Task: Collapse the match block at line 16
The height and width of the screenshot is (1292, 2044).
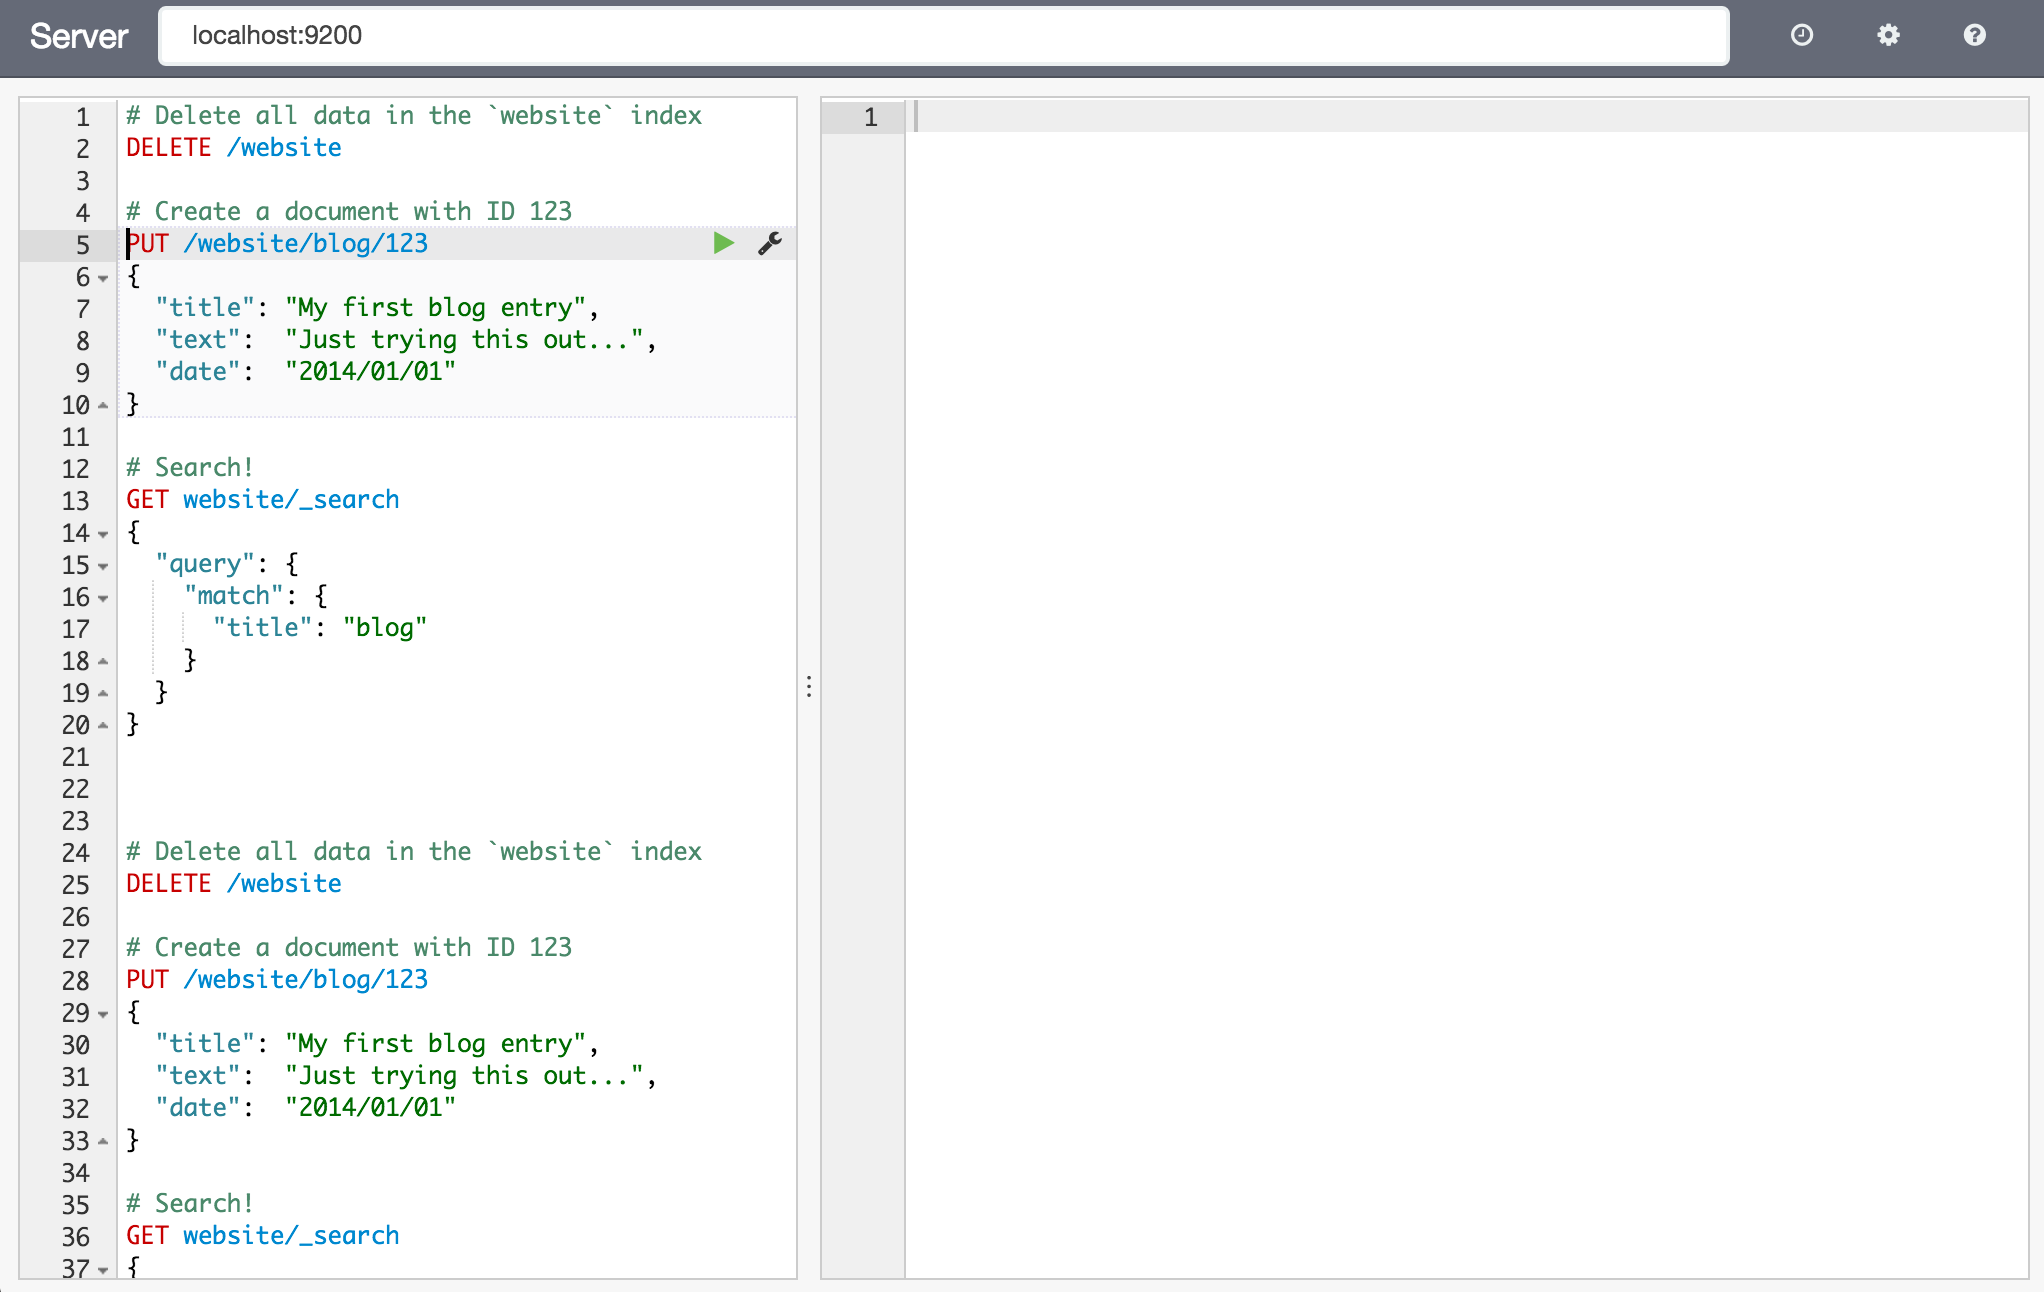Action: [102, 597]
